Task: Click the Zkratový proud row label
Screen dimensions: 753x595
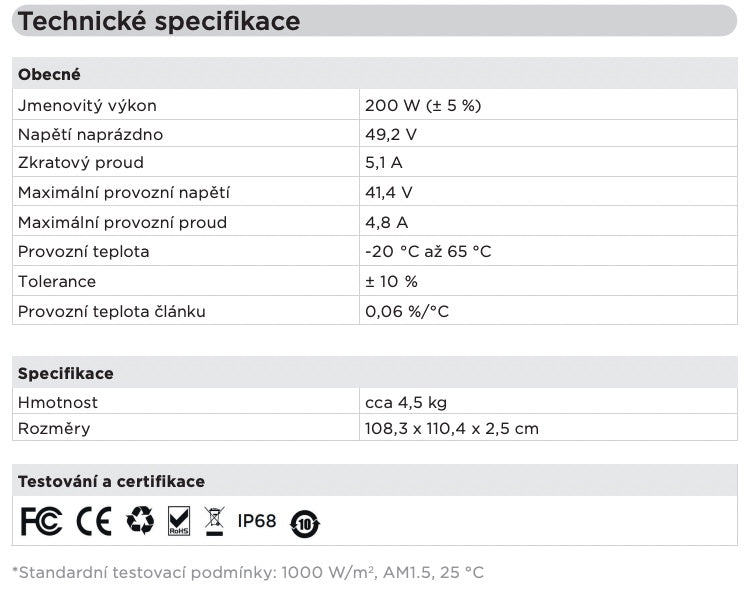Action: [x=81, y=162]
